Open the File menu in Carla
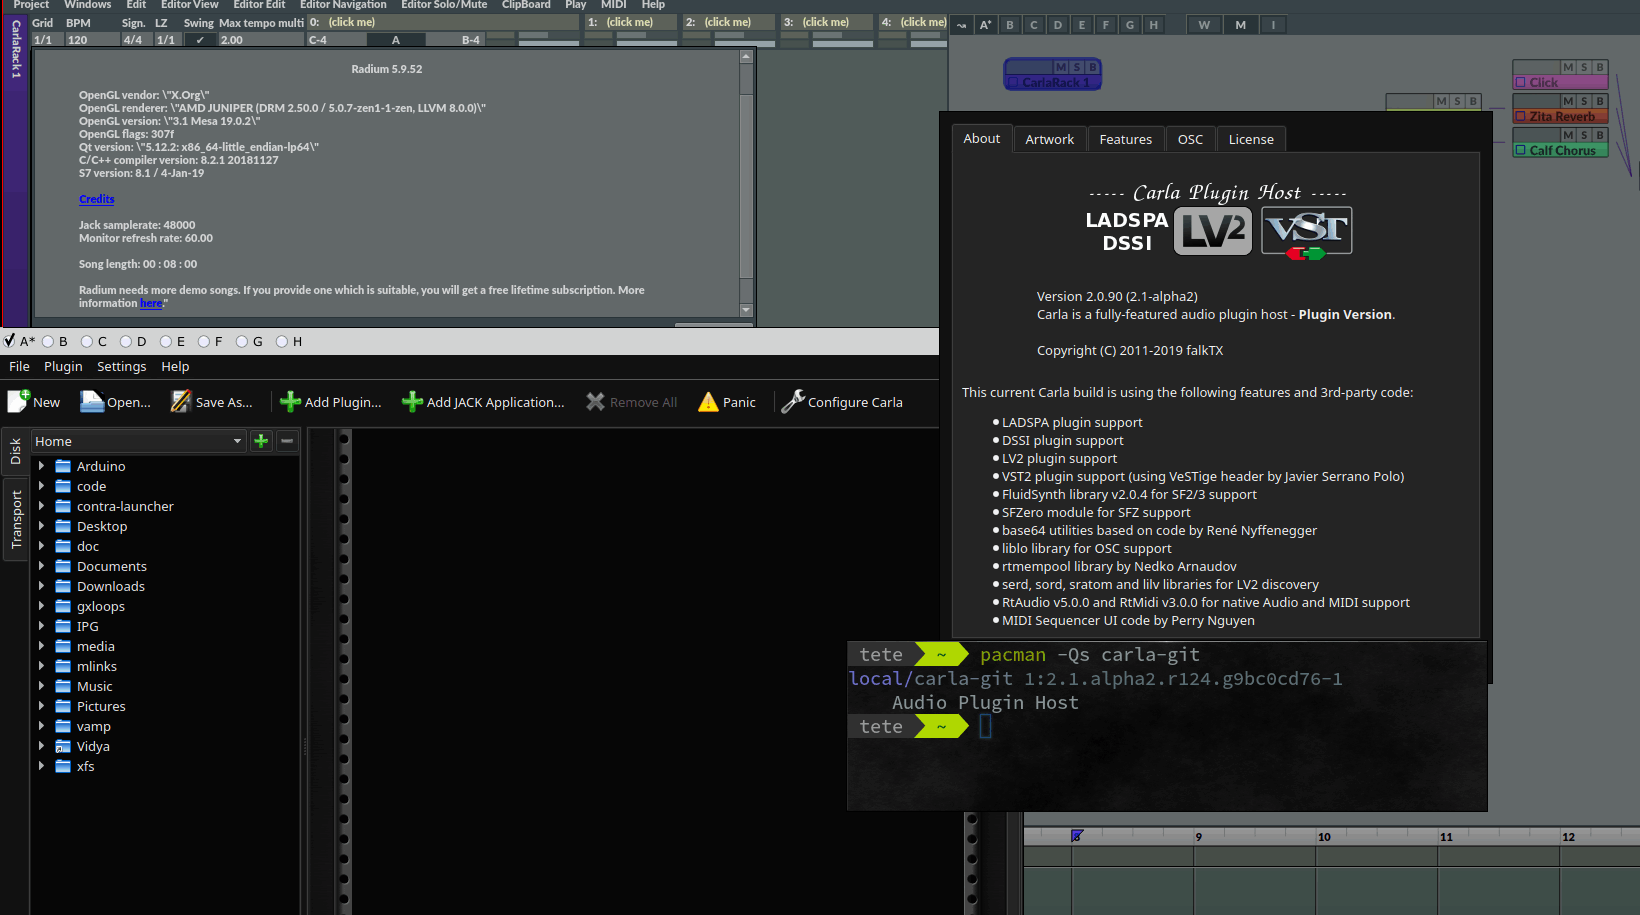Viewport: 1640px width, 915px height. pyautogui.click(x=19, y=366)
